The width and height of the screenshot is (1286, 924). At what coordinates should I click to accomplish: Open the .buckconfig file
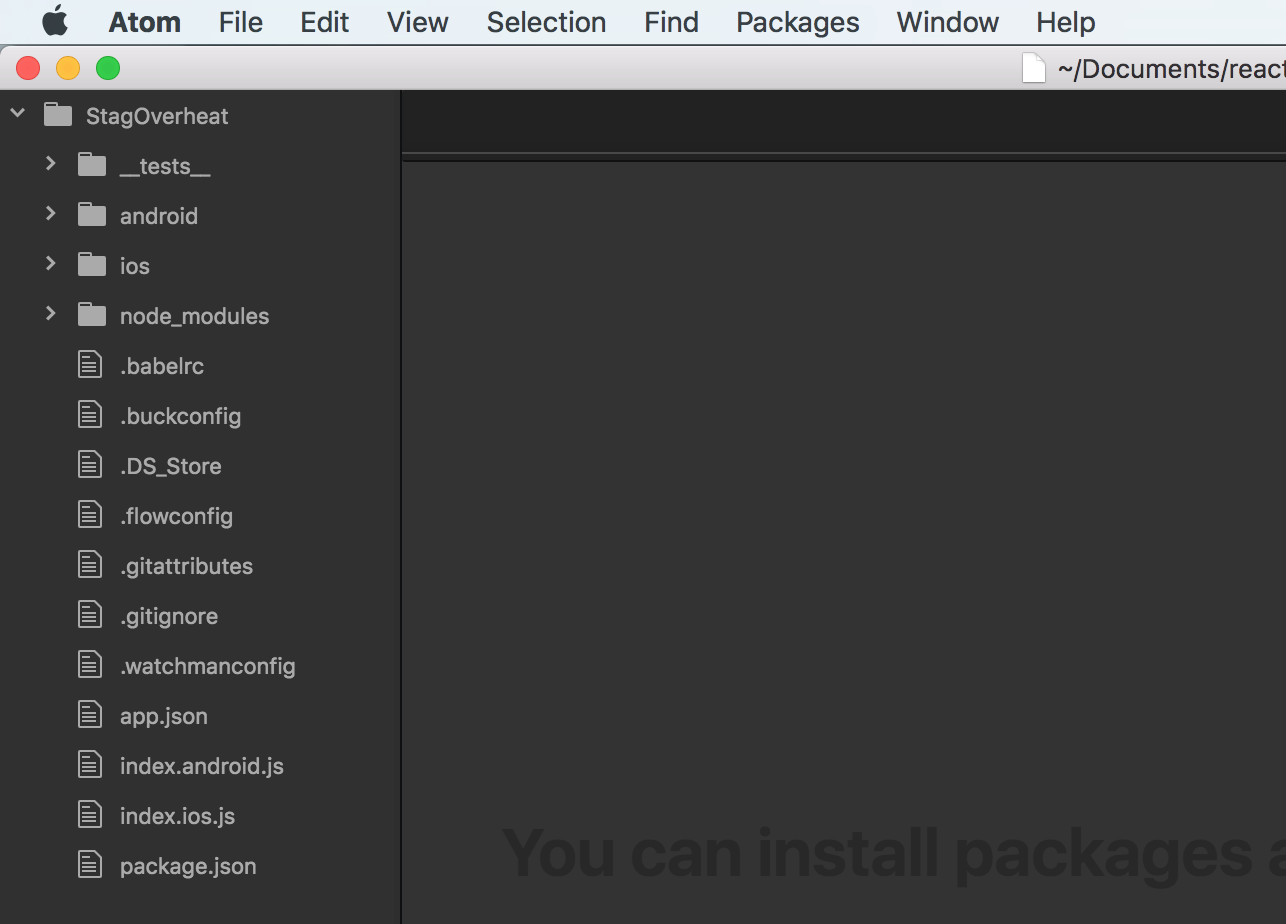click(181, 416)
